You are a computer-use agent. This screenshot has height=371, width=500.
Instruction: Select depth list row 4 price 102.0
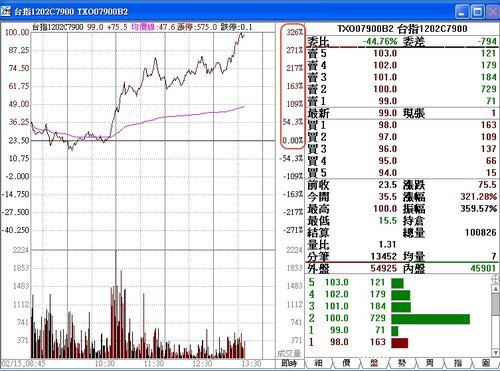[x=337, y=294]
